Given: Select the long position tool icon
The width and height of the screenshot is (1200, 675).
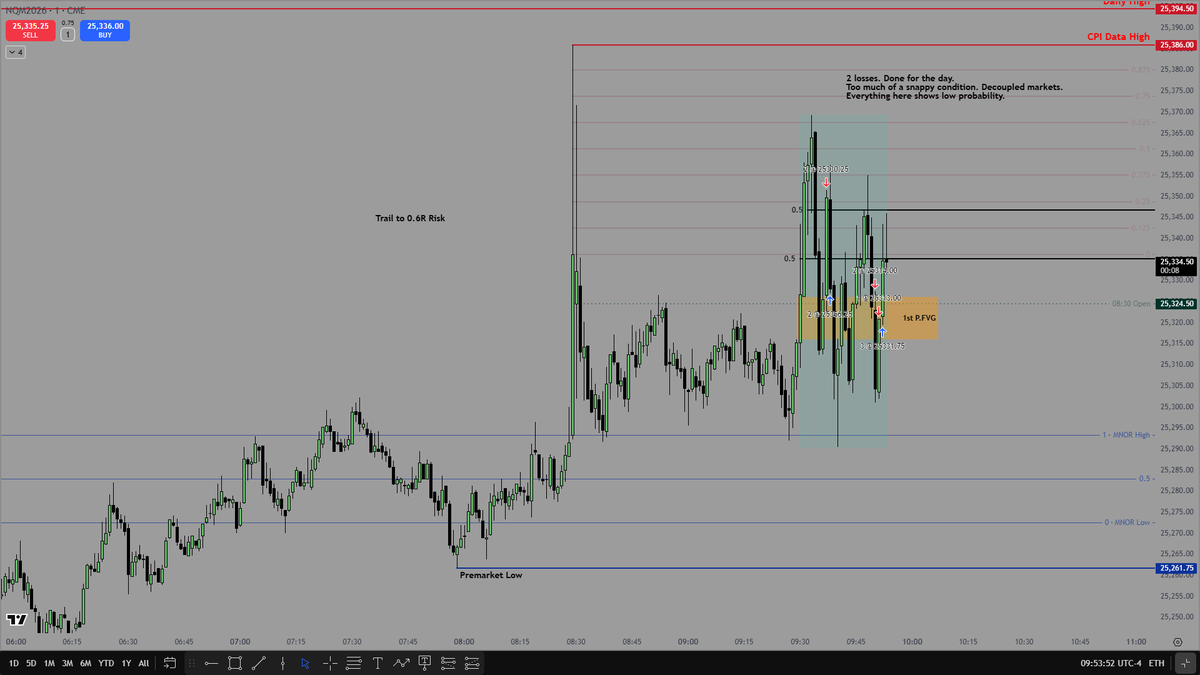Looking at the screenshot, I should click(448, 663).
